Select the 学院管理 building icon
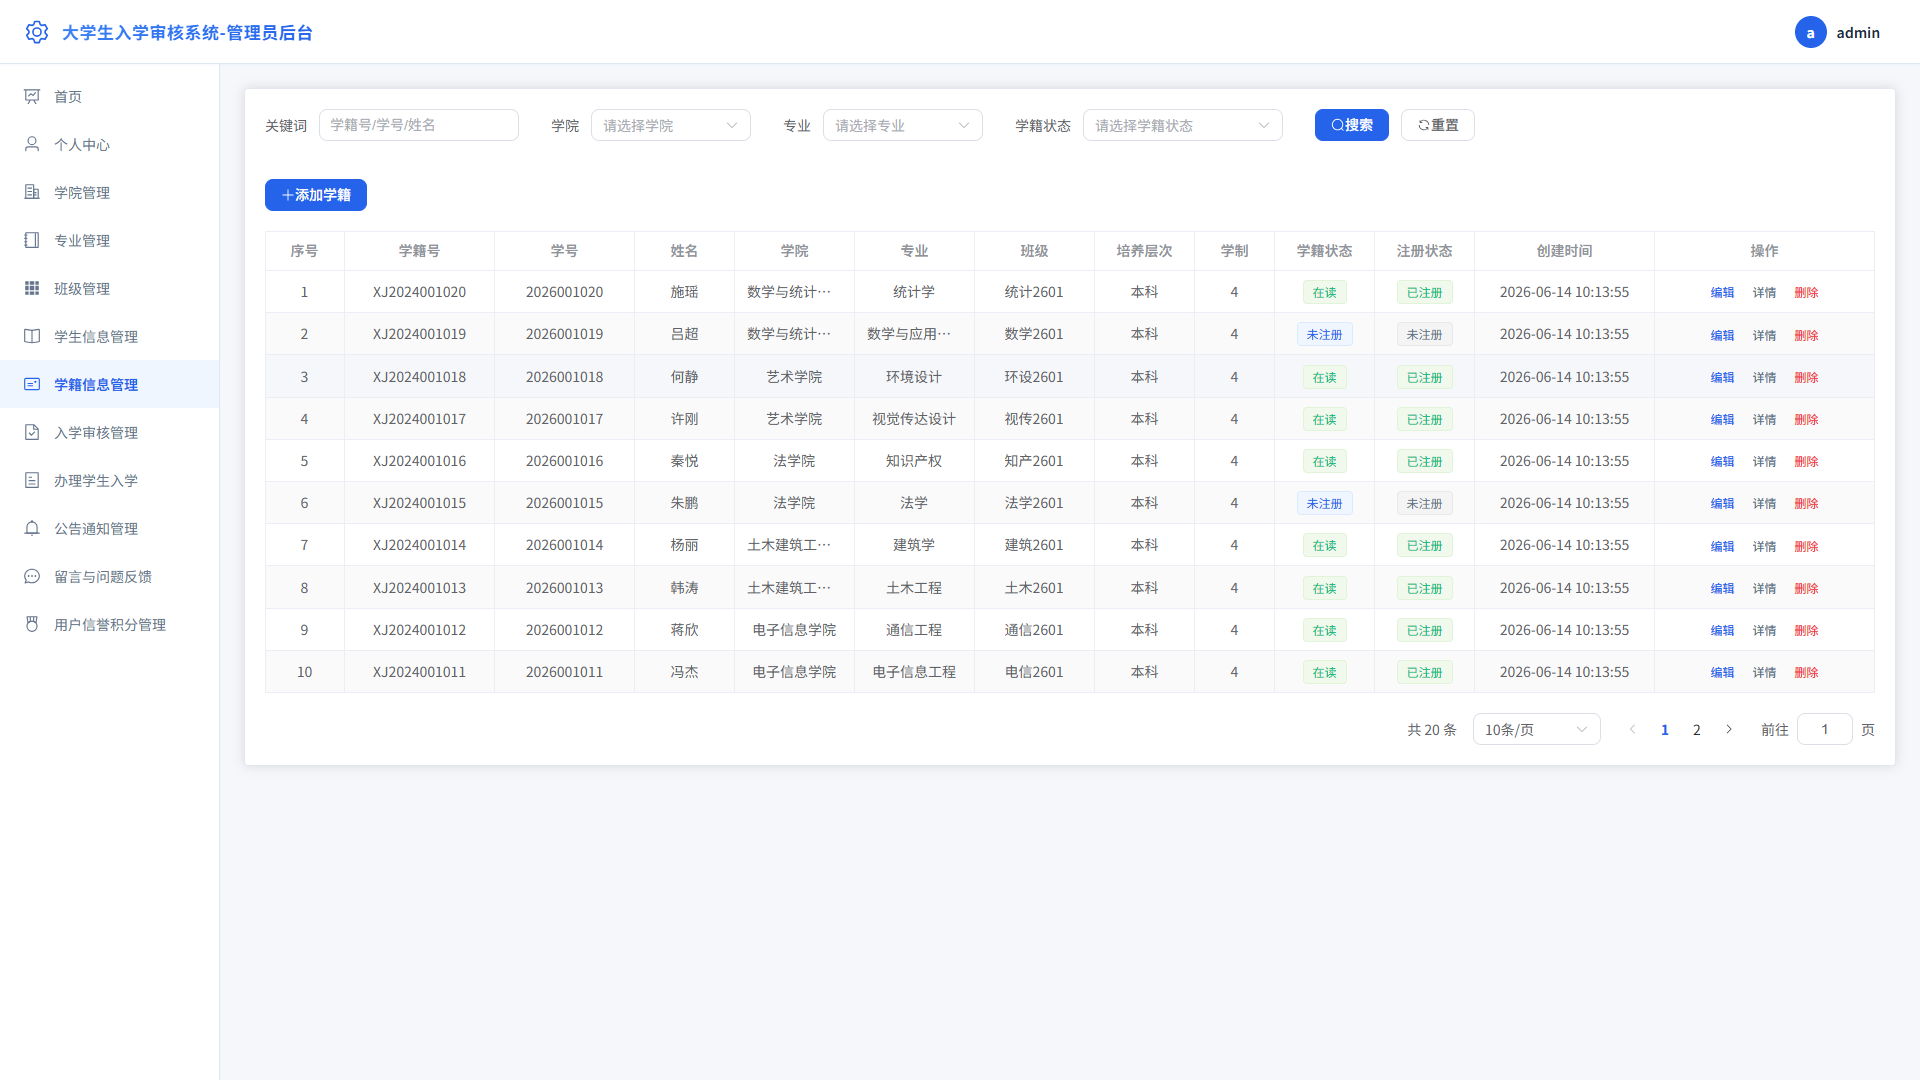This screenshot has height=1080, width=1920. tap(32, 192)
